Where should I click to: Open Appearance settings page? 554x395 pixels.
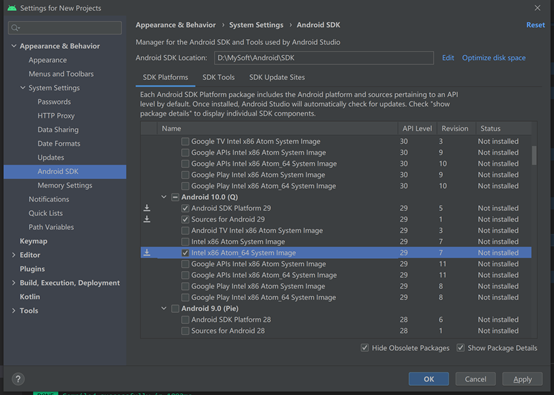(x=48, y=60)
